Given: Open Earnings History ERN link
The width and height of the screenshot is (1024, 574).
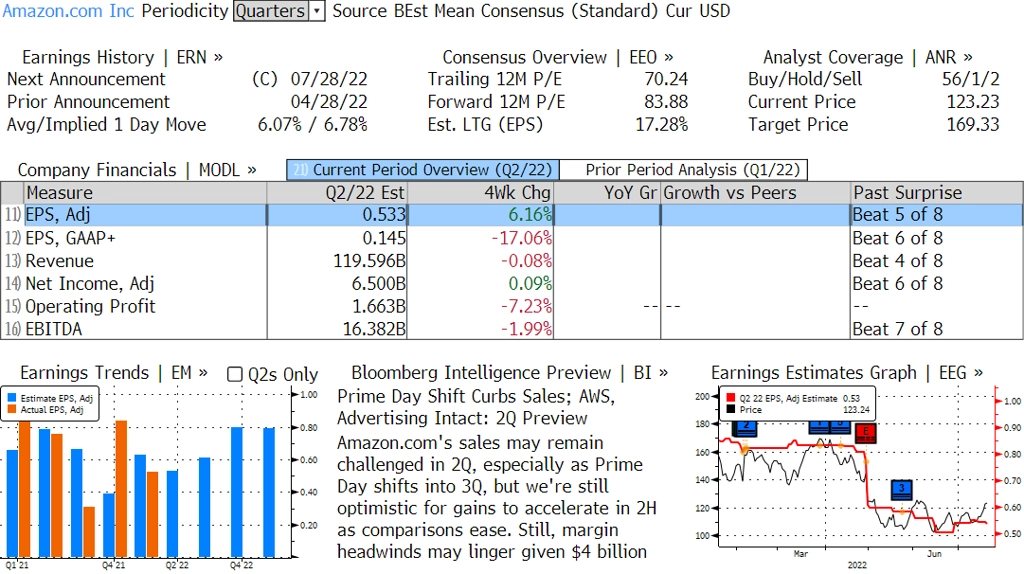Looking at the screenshot, I should [x=122, y=57].
